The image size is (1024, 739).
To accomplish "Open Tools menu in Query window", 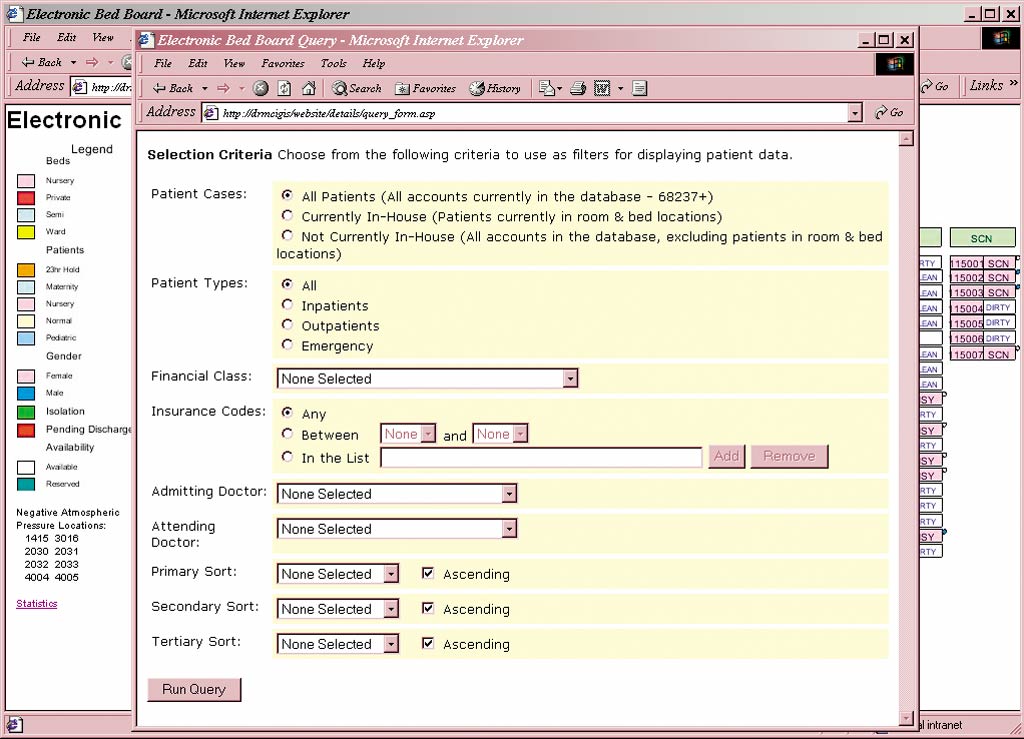I will coord(333,63).
